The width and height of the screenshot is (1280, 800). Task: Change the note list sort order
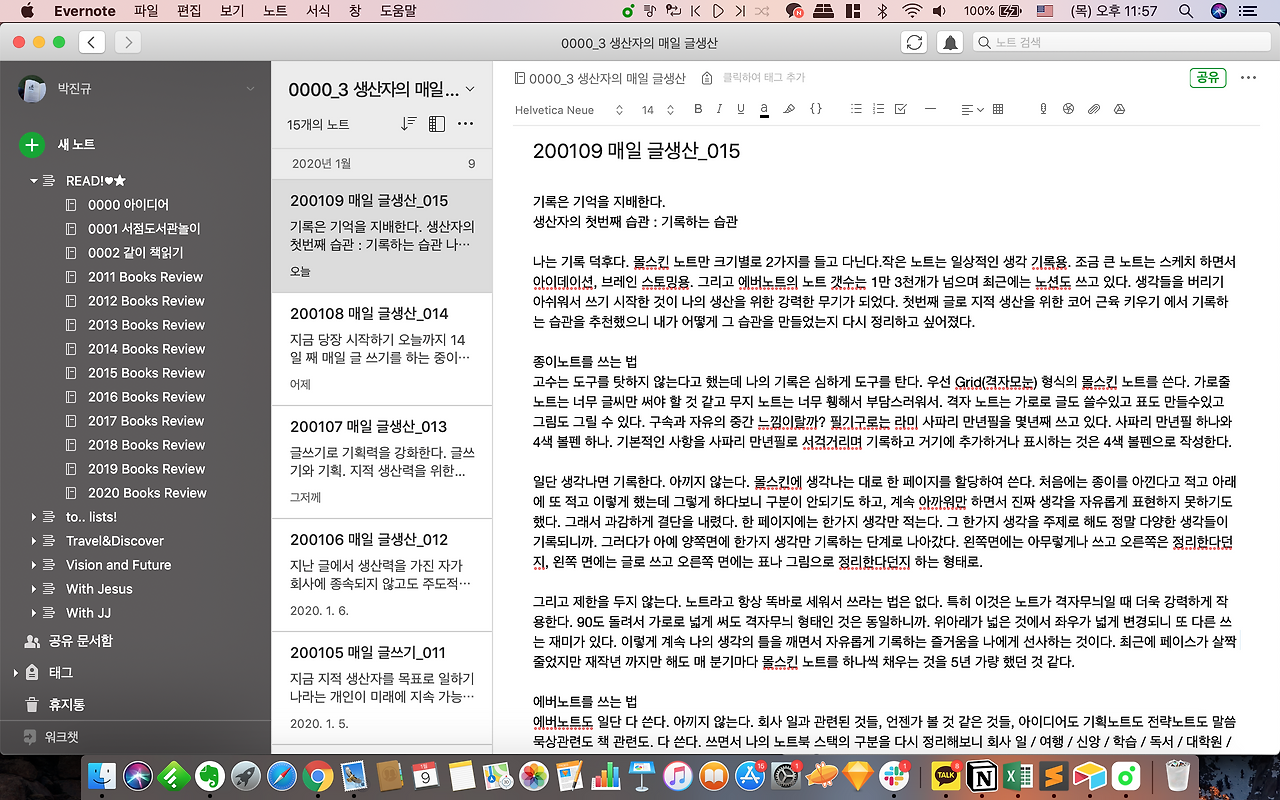(407, 123)
